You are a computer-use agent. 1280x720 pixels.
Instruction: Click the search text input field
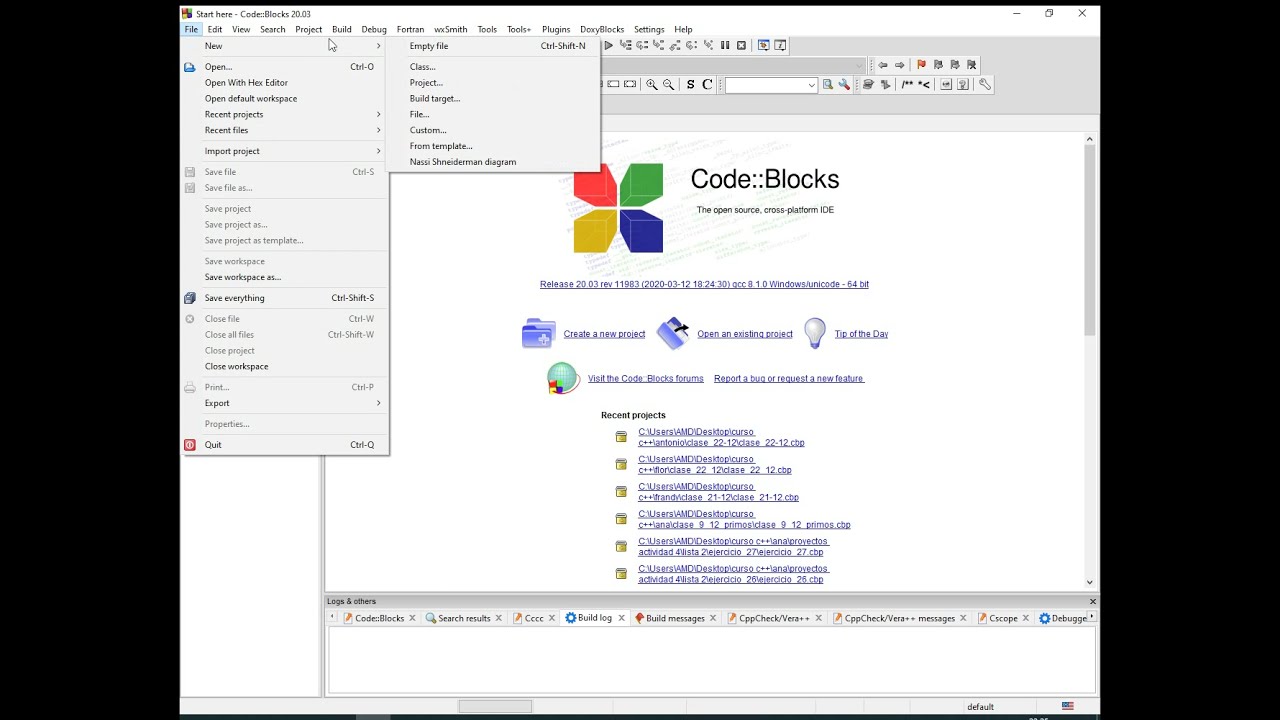[765, 85]
